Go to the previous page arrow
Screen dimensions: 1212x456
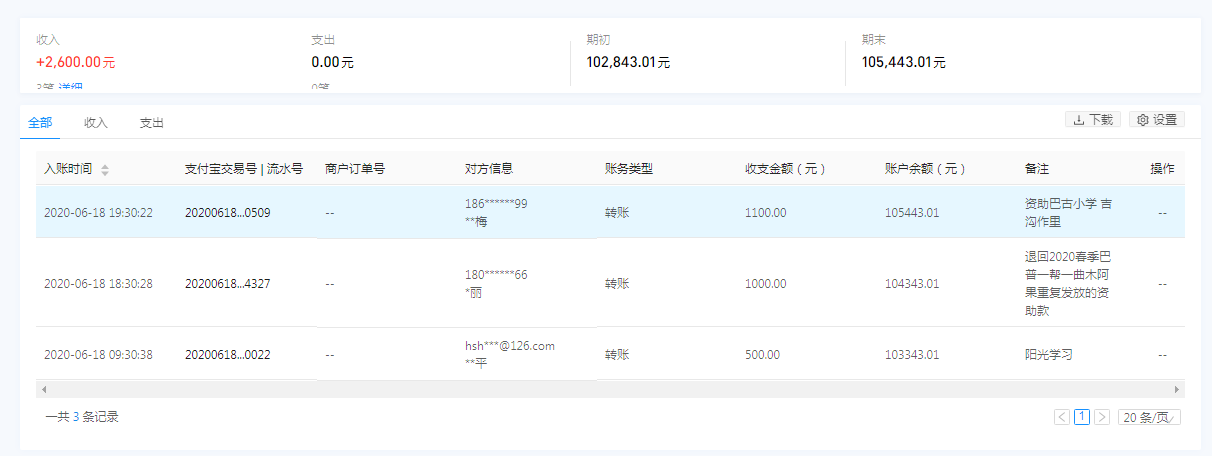pos(1062,417)
